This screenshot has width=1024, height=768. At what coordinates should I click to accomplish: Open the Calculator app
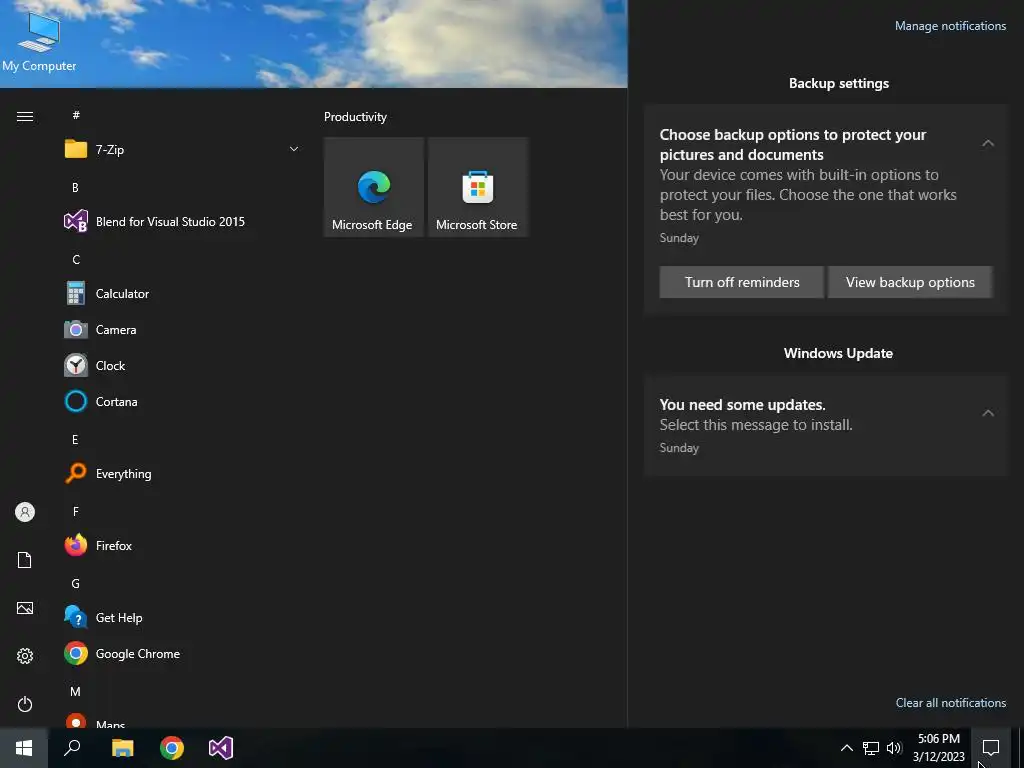tap(182, 294)
